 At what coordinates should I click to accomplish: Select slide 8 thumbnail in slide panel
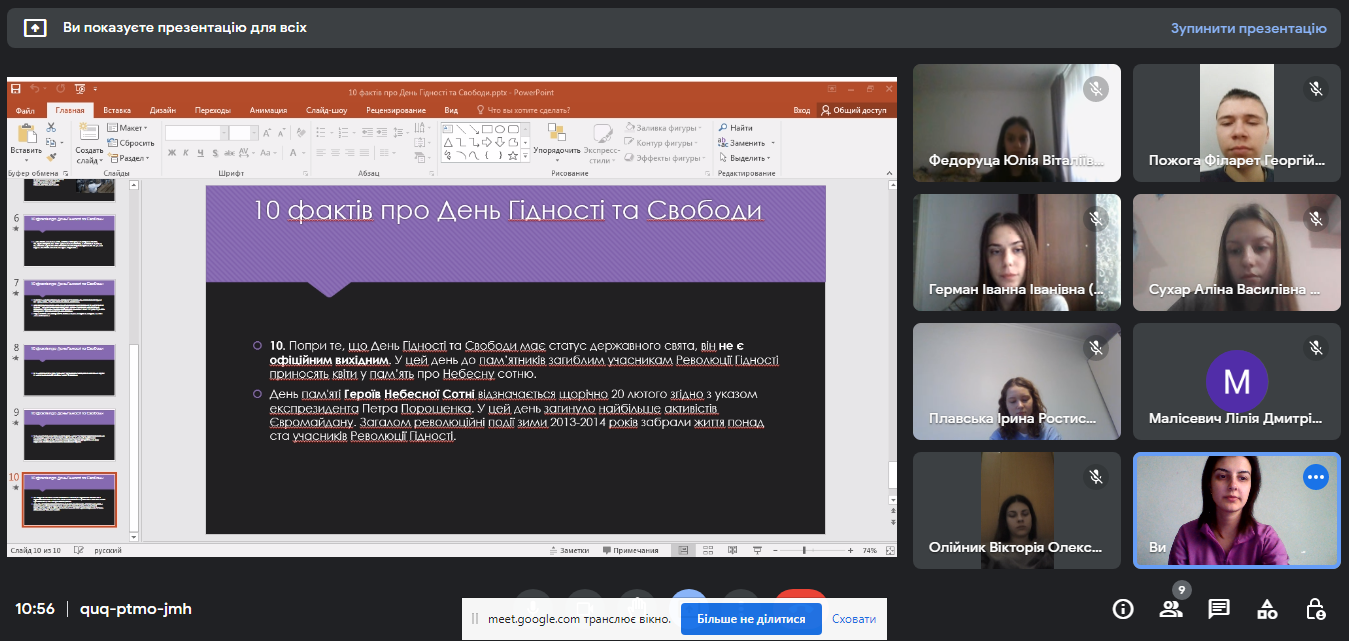(69, 369)
